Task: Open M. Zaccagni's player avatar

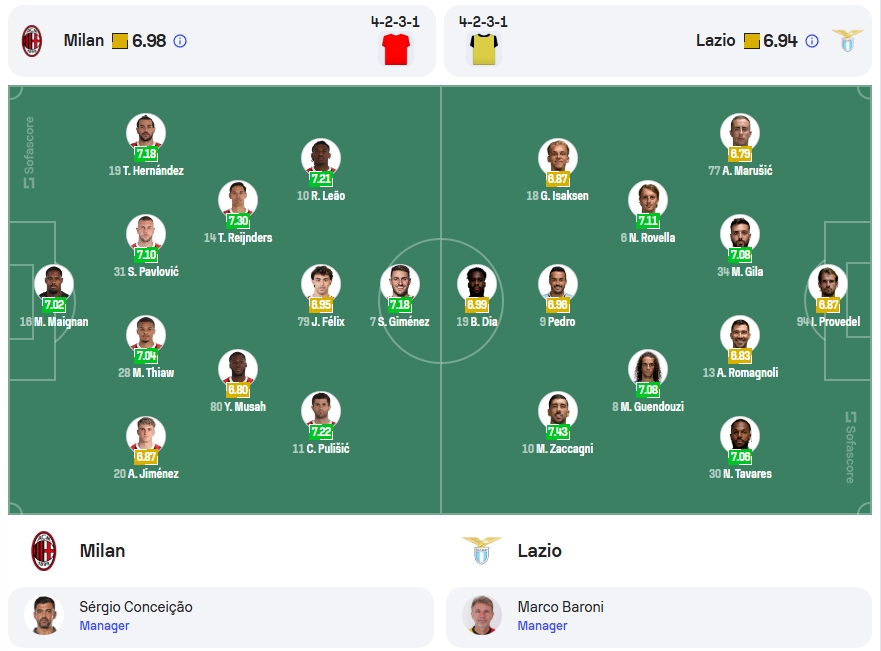Action: (x=557, y=411)
